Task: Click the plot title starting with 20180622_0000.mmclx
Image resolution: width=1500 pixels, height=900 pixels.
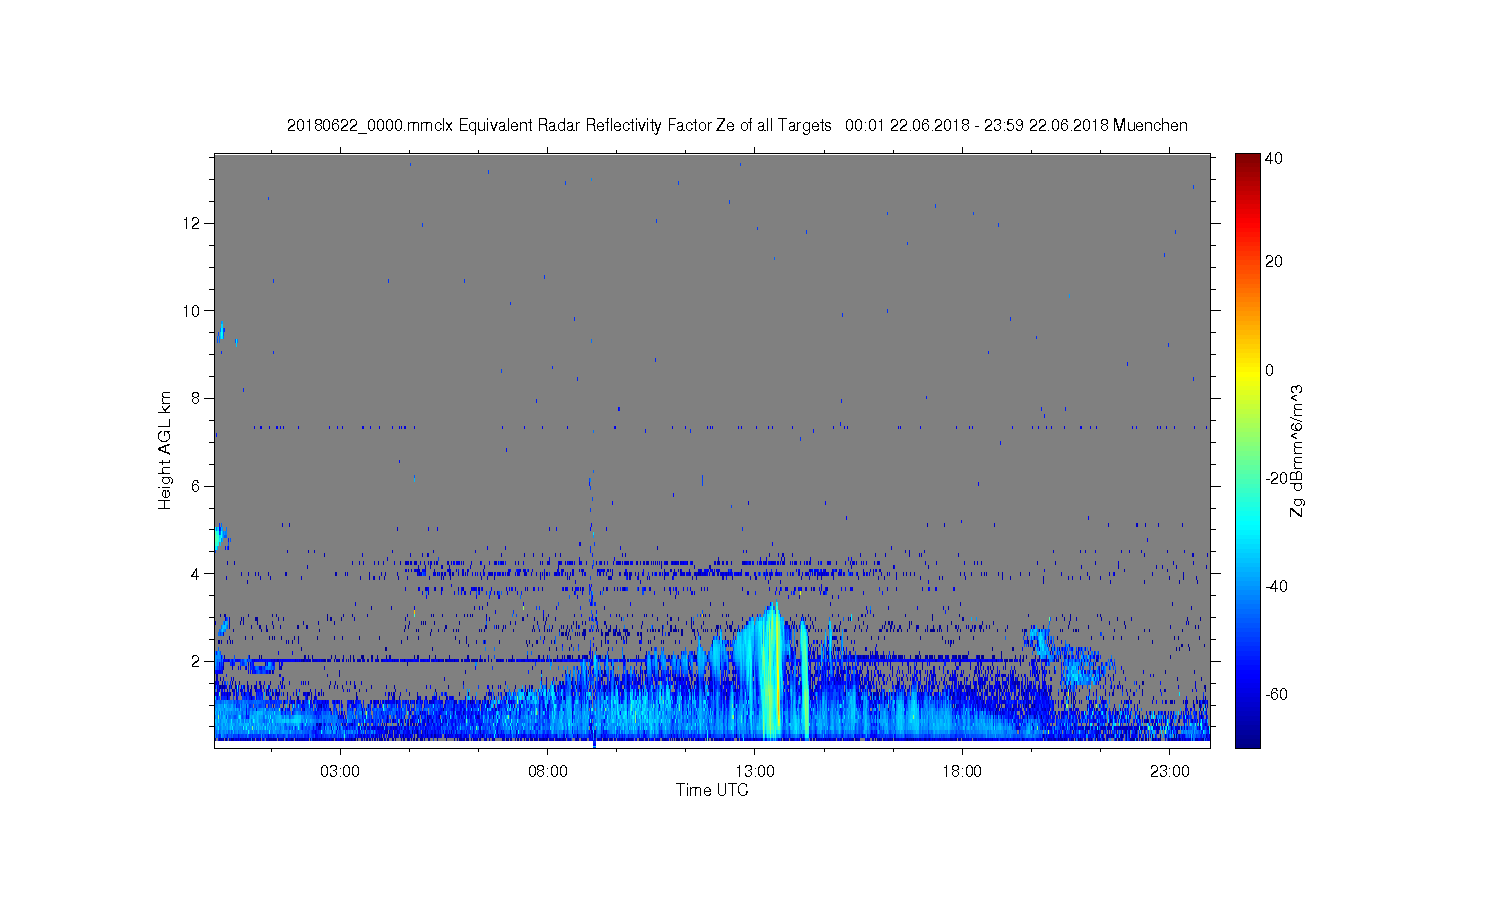Action: pyautogui.click(x=737, y=126)
